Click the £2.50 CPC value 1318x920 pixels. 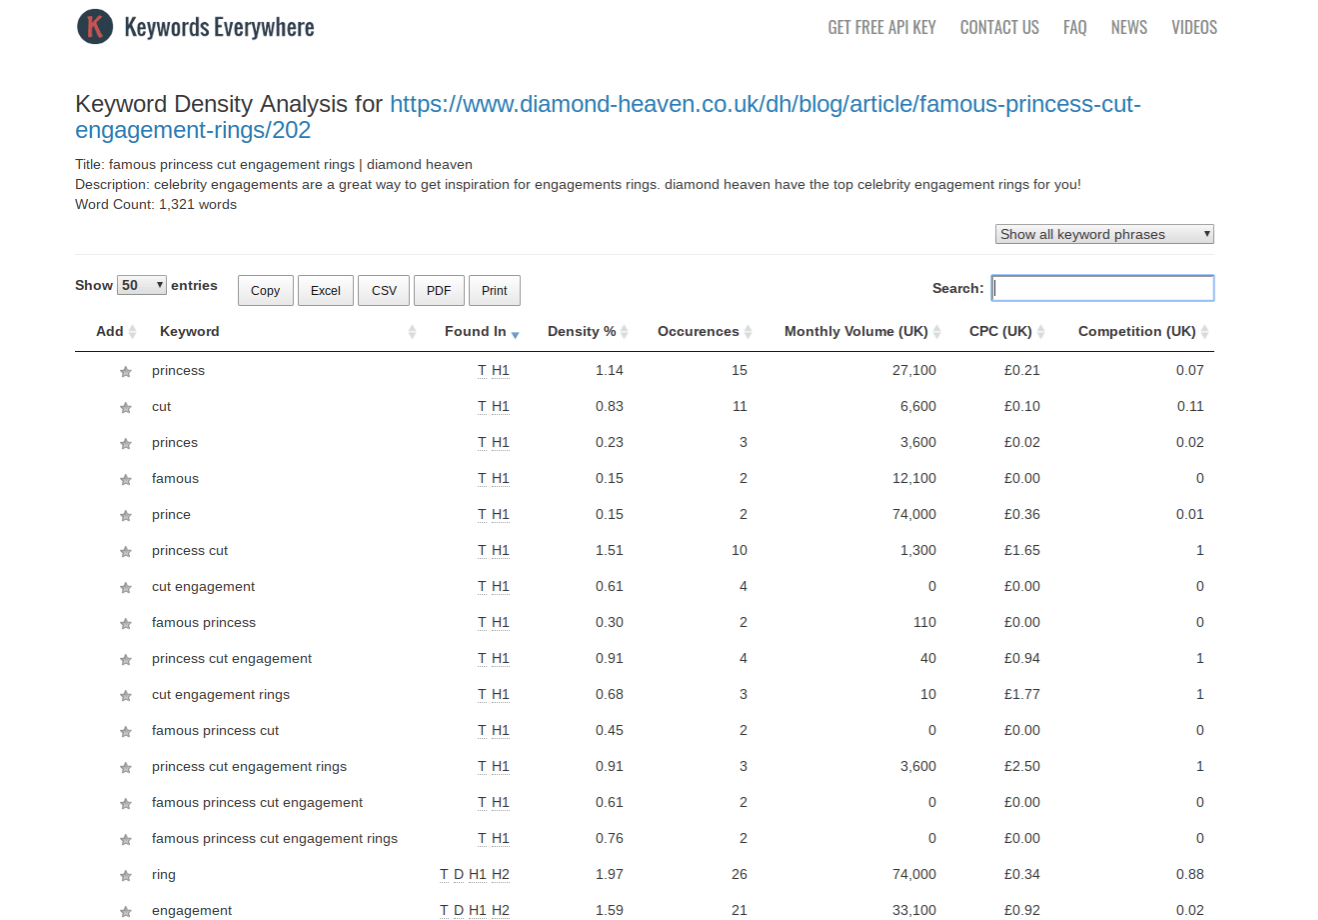click(x=1022, y=766)
